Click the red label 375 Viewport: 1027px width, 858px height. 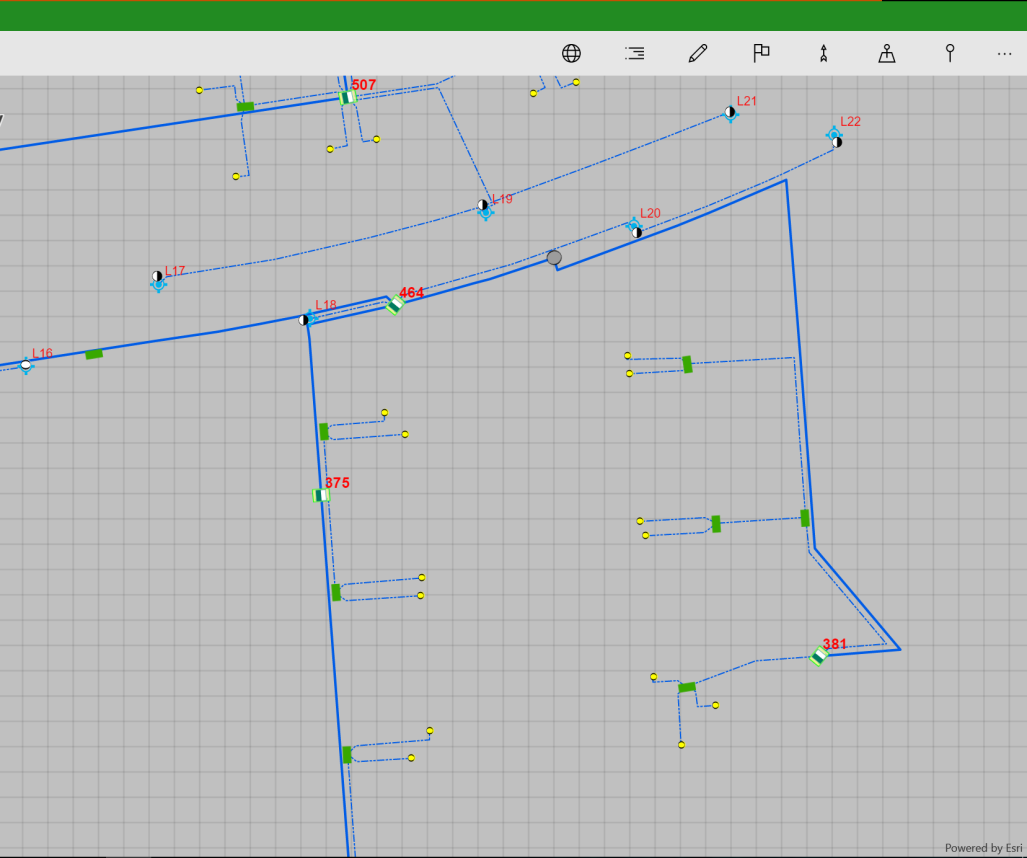337,483
